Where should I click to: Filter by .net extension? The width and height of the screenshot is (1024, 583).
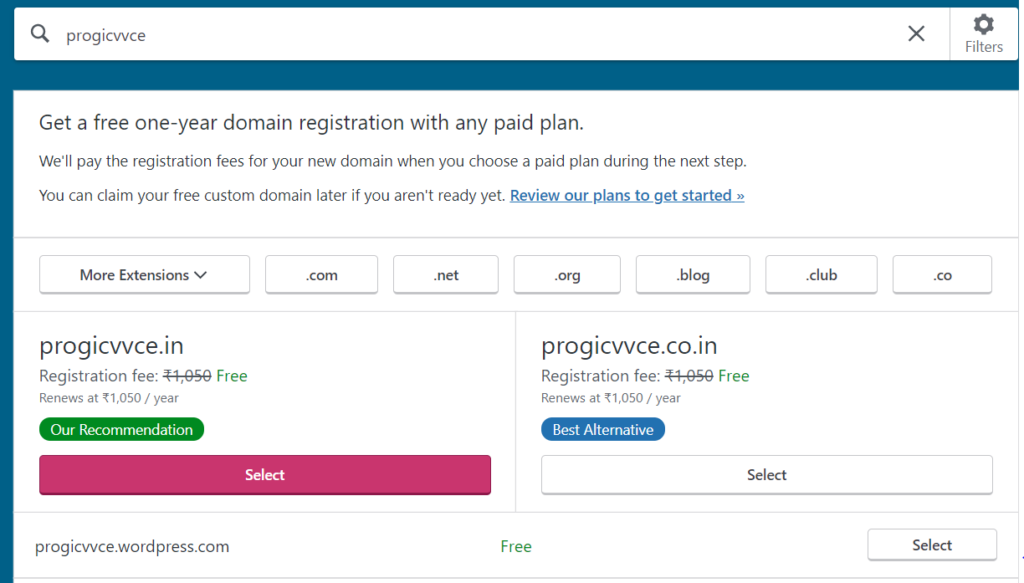445,275
